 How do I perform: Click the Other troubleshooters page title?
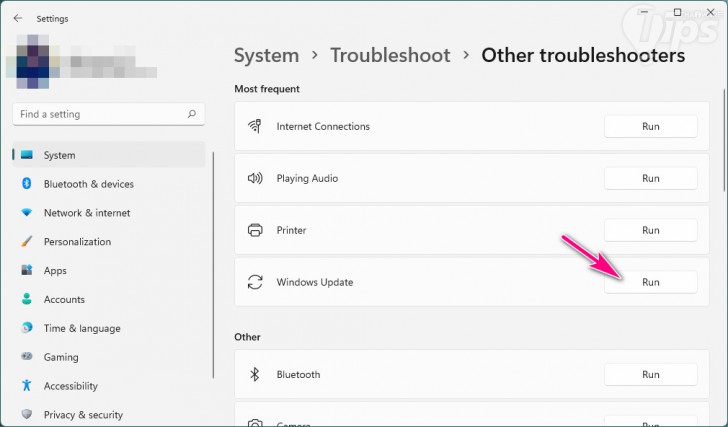583,55
